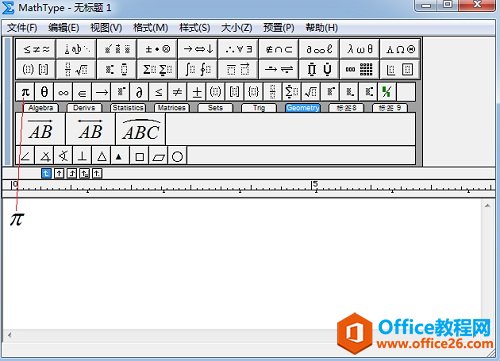Viewport: 500px width, 361px height.
Task: Open the subscript and superscript templates palette
Action: click(117, 69)
